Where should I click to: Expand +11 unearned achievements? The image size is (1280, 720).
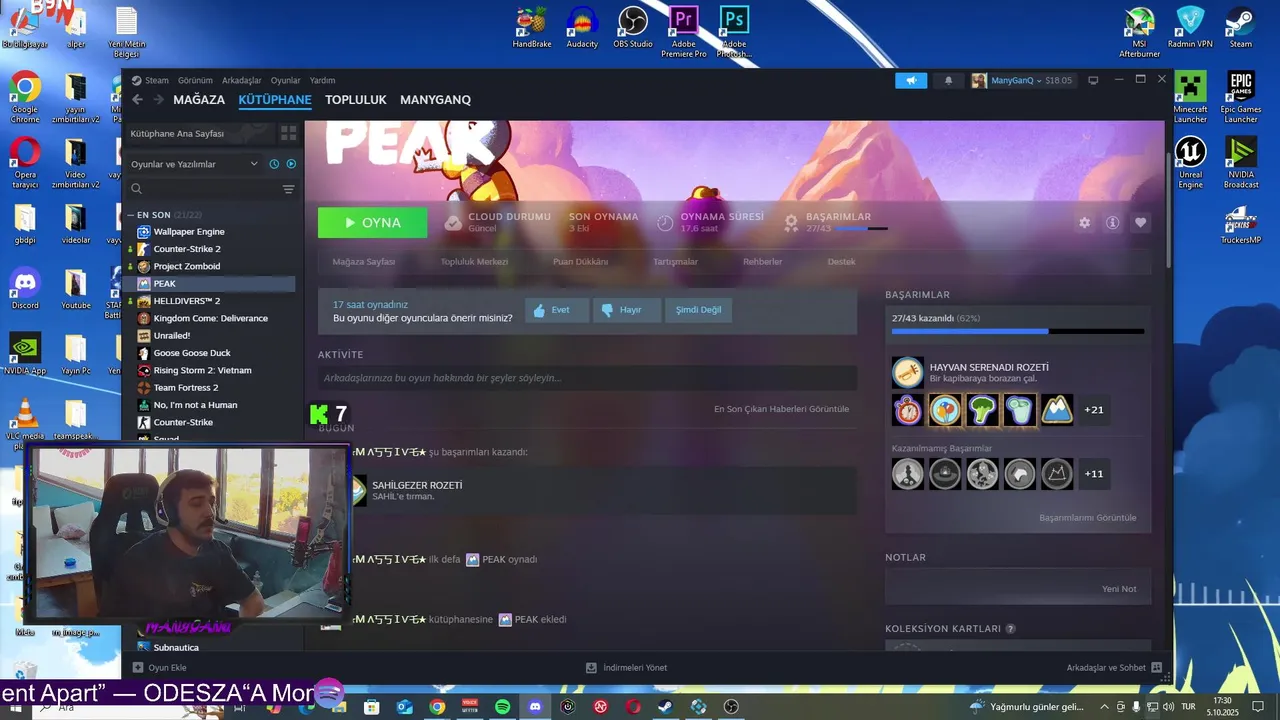[x=1094, y=473]
